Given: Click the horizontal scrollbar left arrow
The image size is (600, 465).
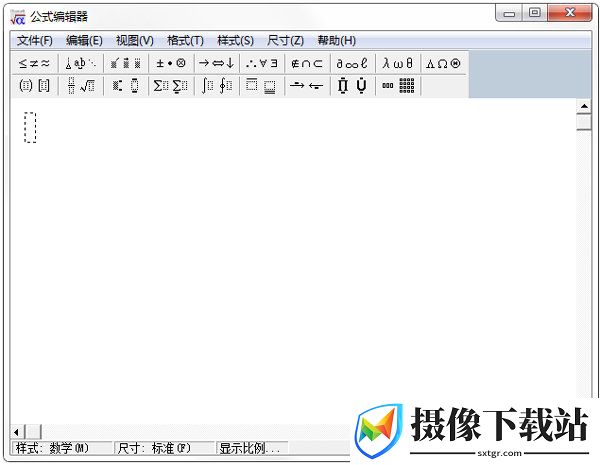Looking at the screenshot, I should coord(17,432).
